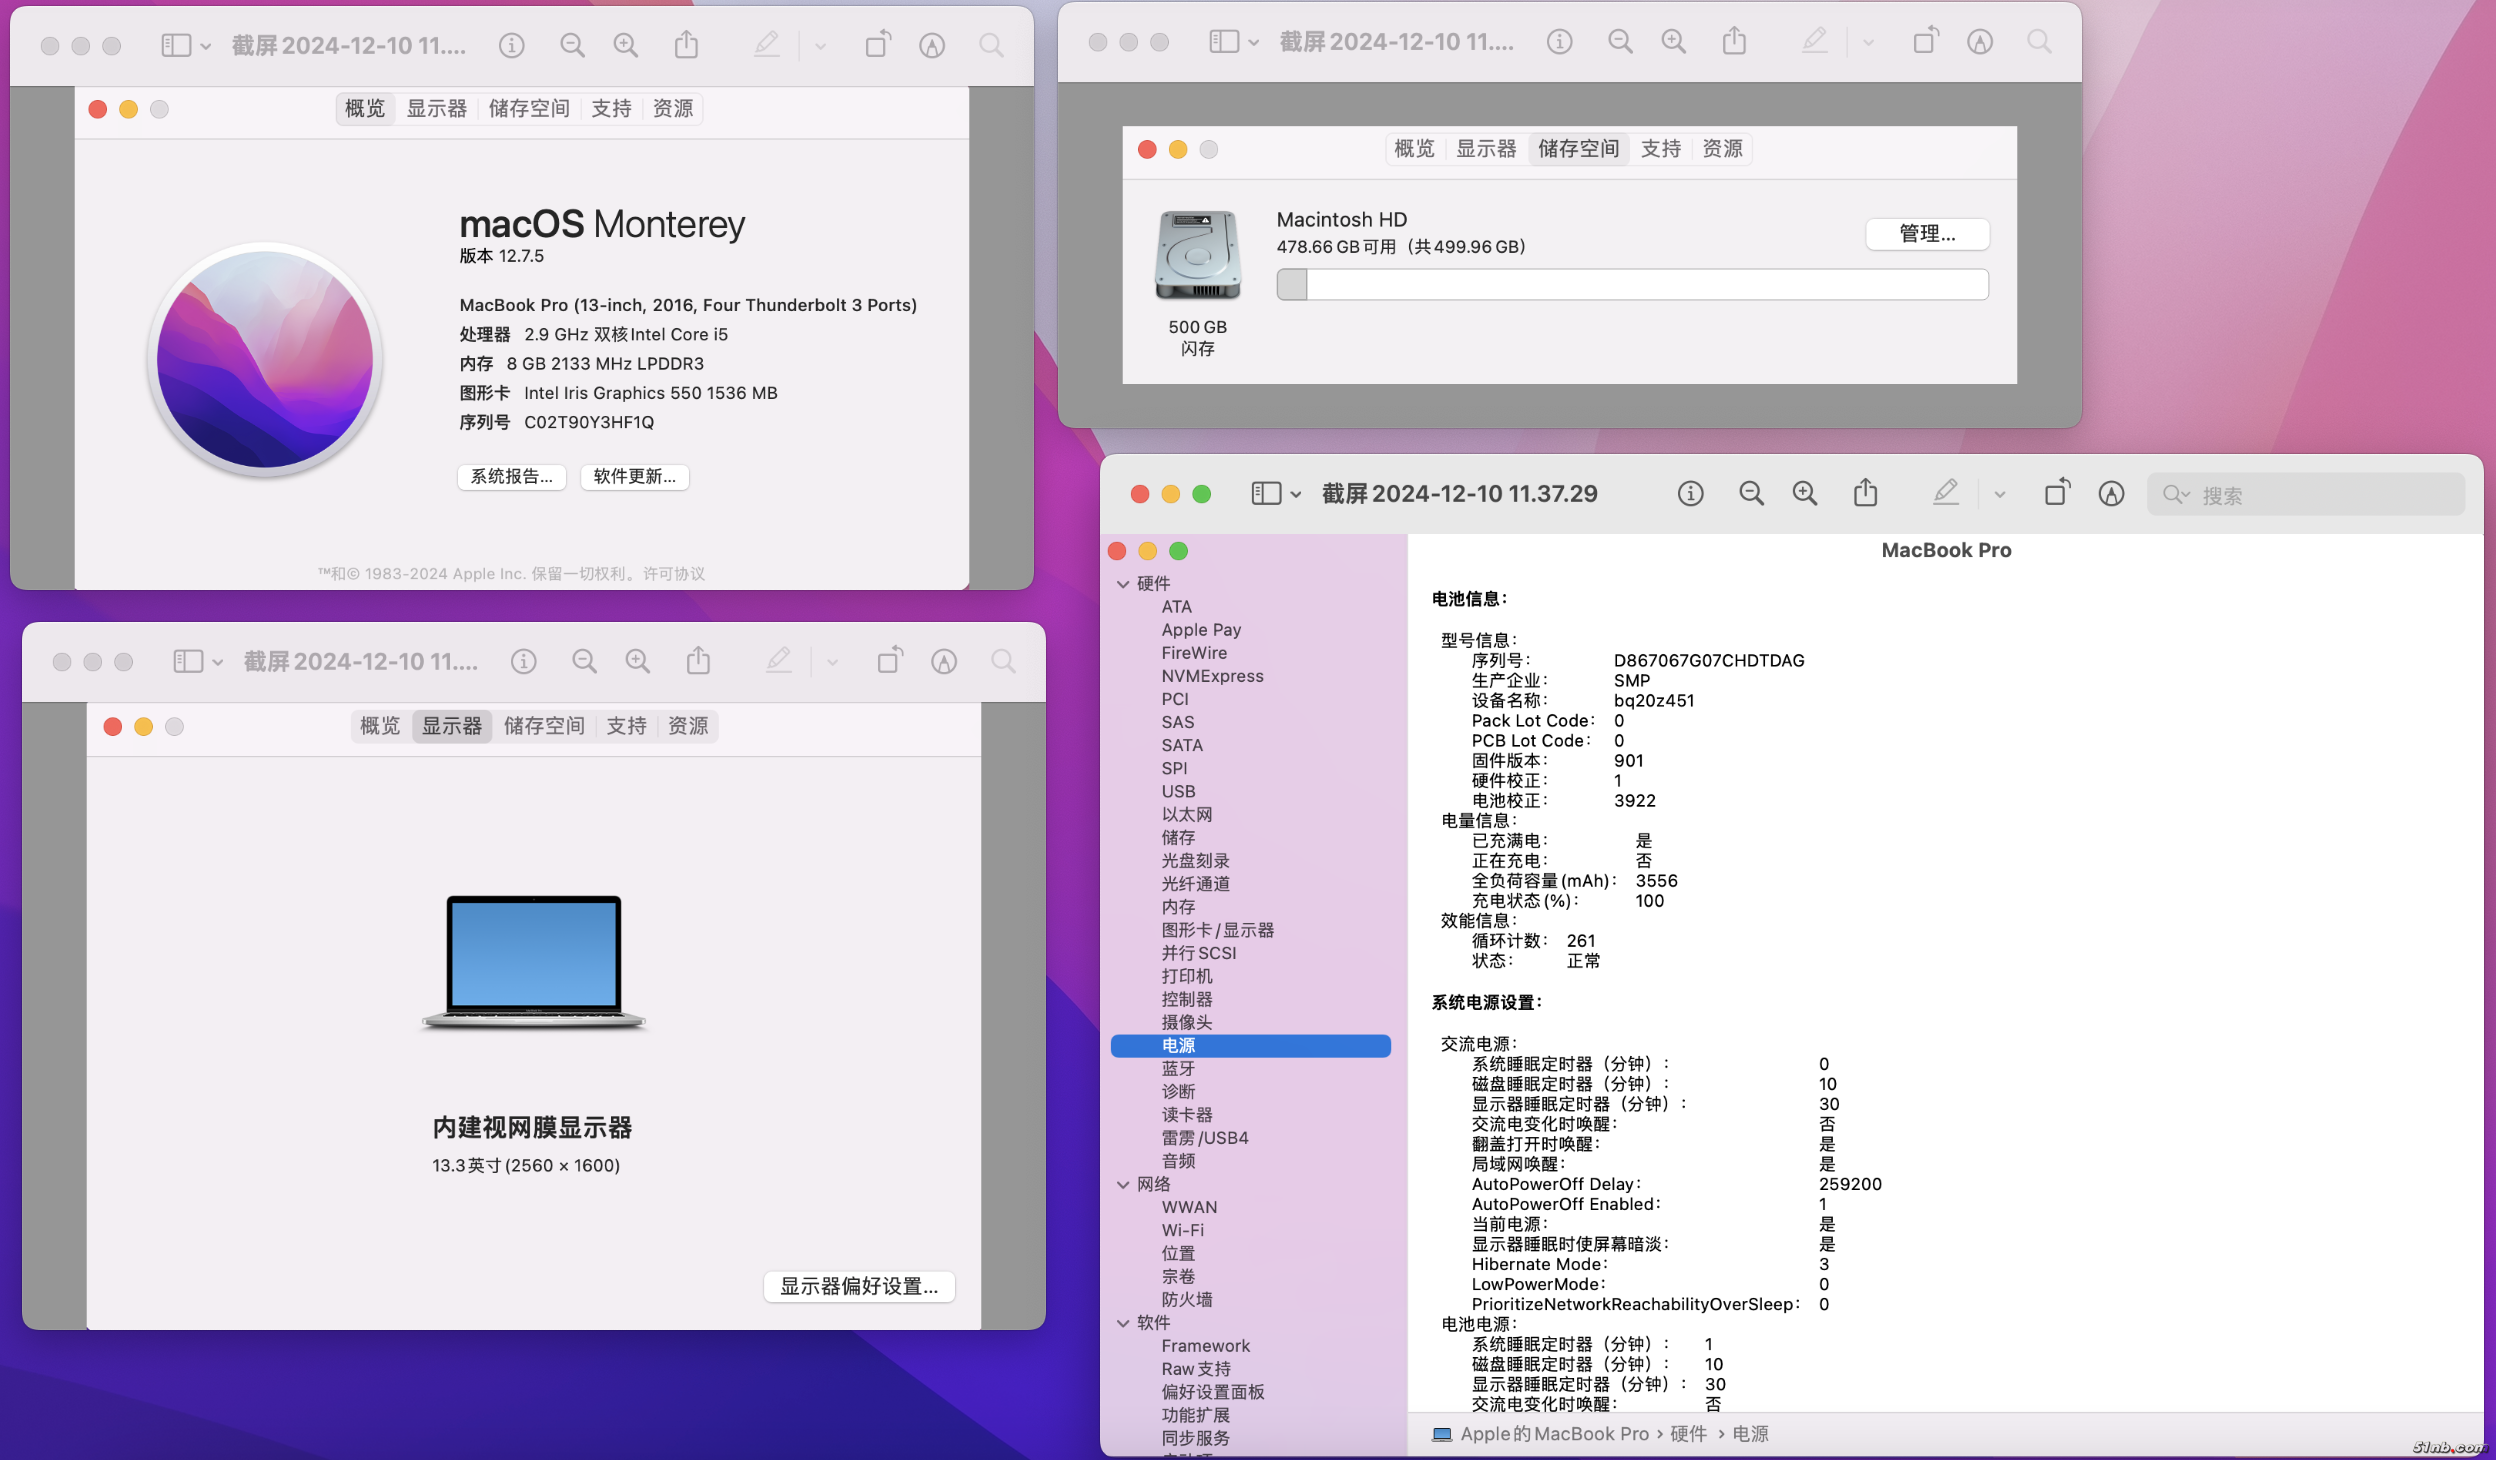The width and height of the screenshot is (2496, 1460).
Task: Open the markup pen options dropdown arrow
Action: 1999,495
